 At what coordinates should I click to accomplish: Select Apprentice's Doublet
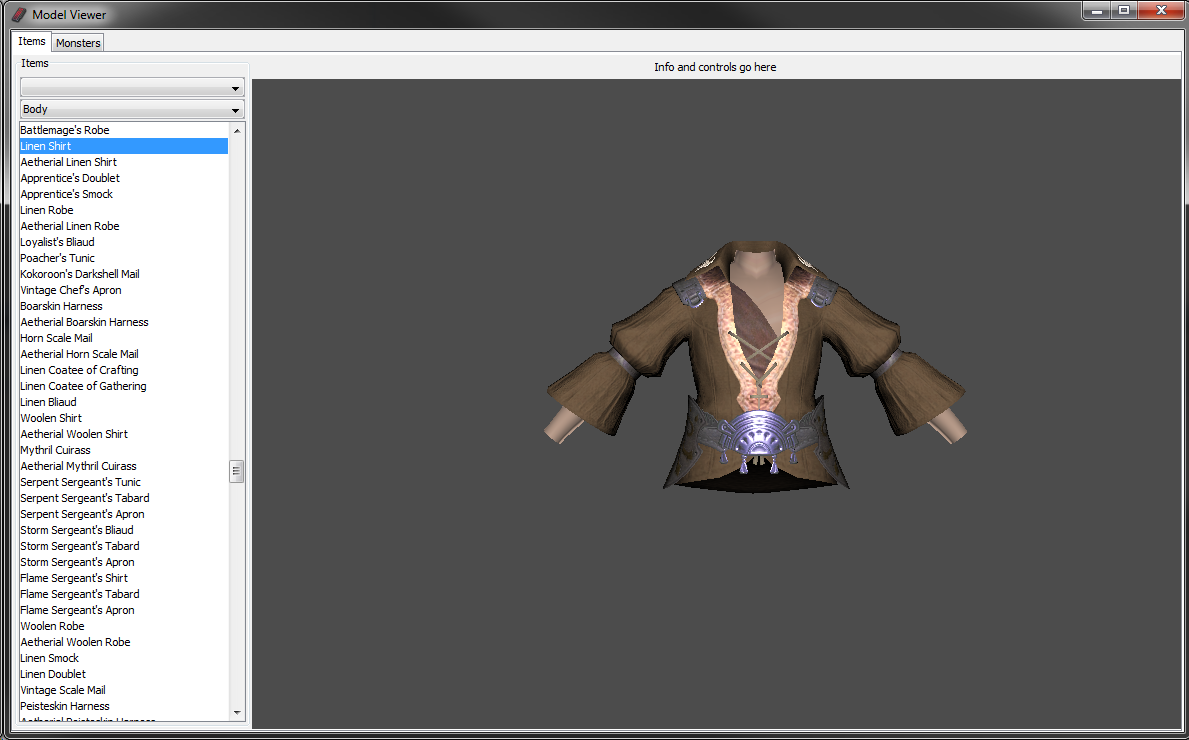click(124, 178)
